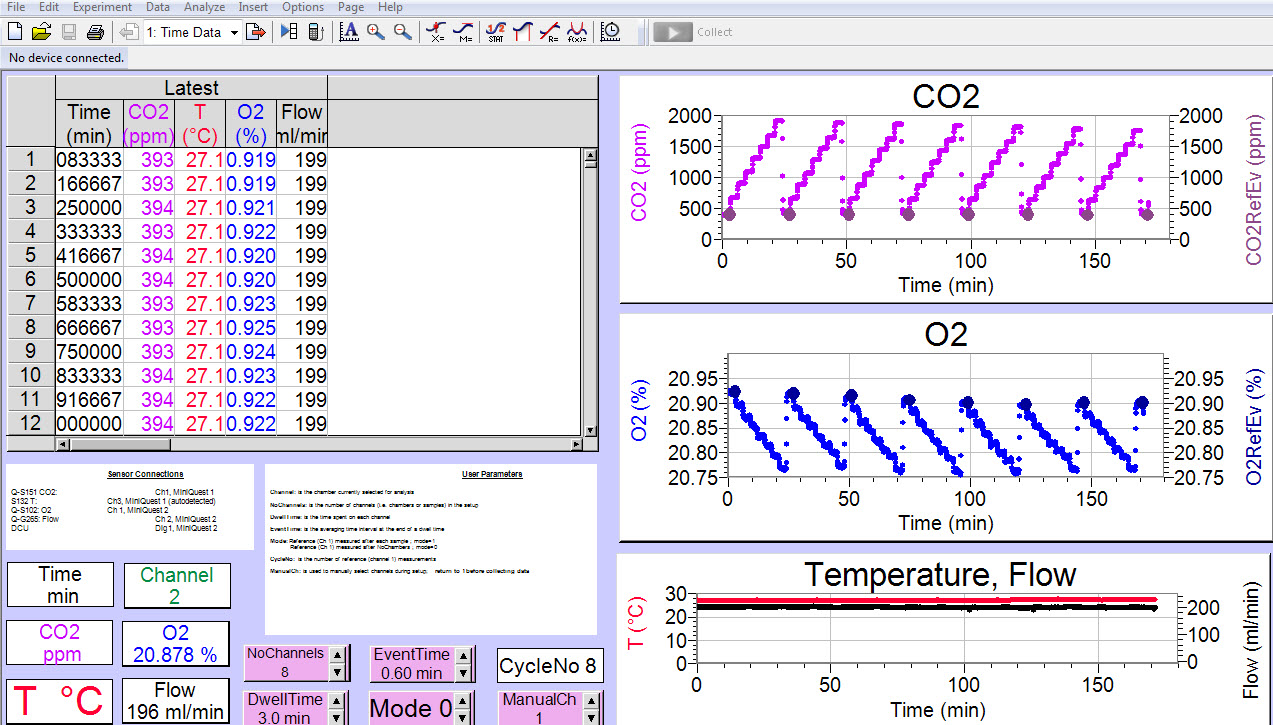
Task: Select the Integral tool icon
Action: point(521,30)
